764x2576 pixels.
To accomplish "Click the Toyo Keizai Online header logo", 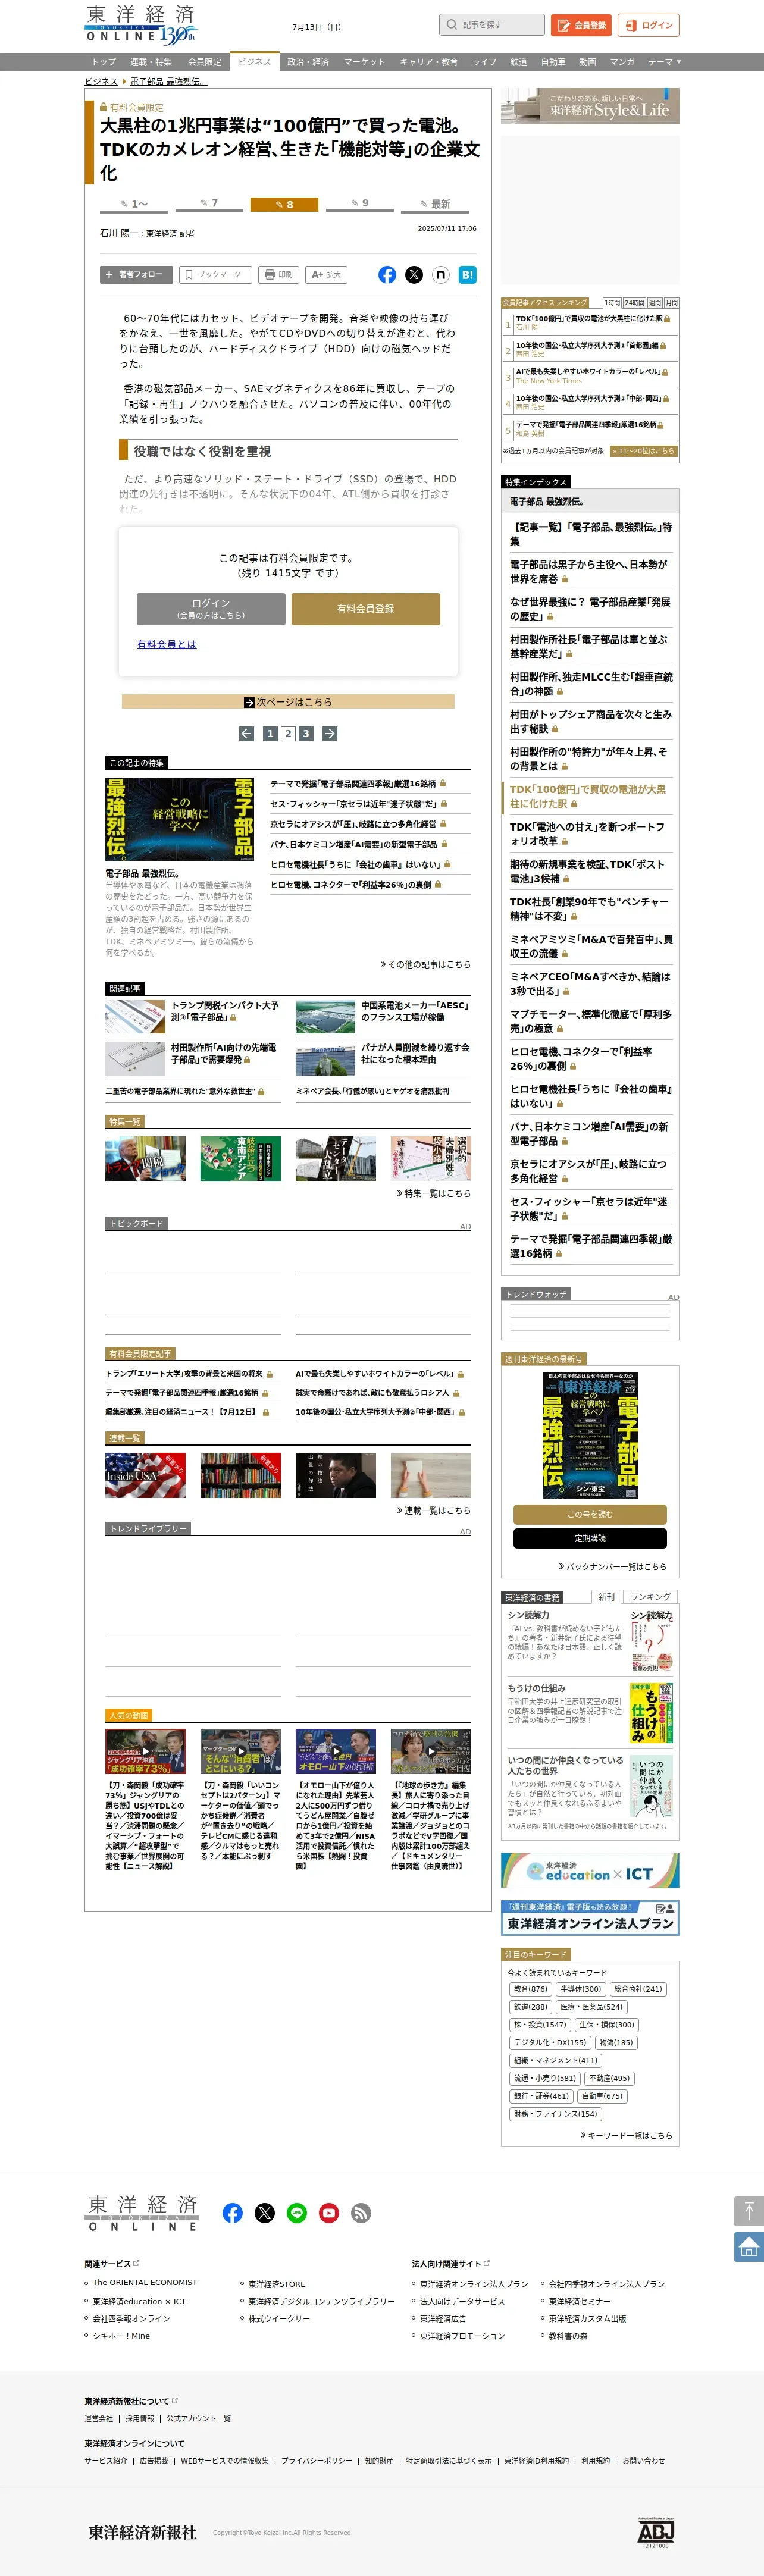I will point(140,24).
